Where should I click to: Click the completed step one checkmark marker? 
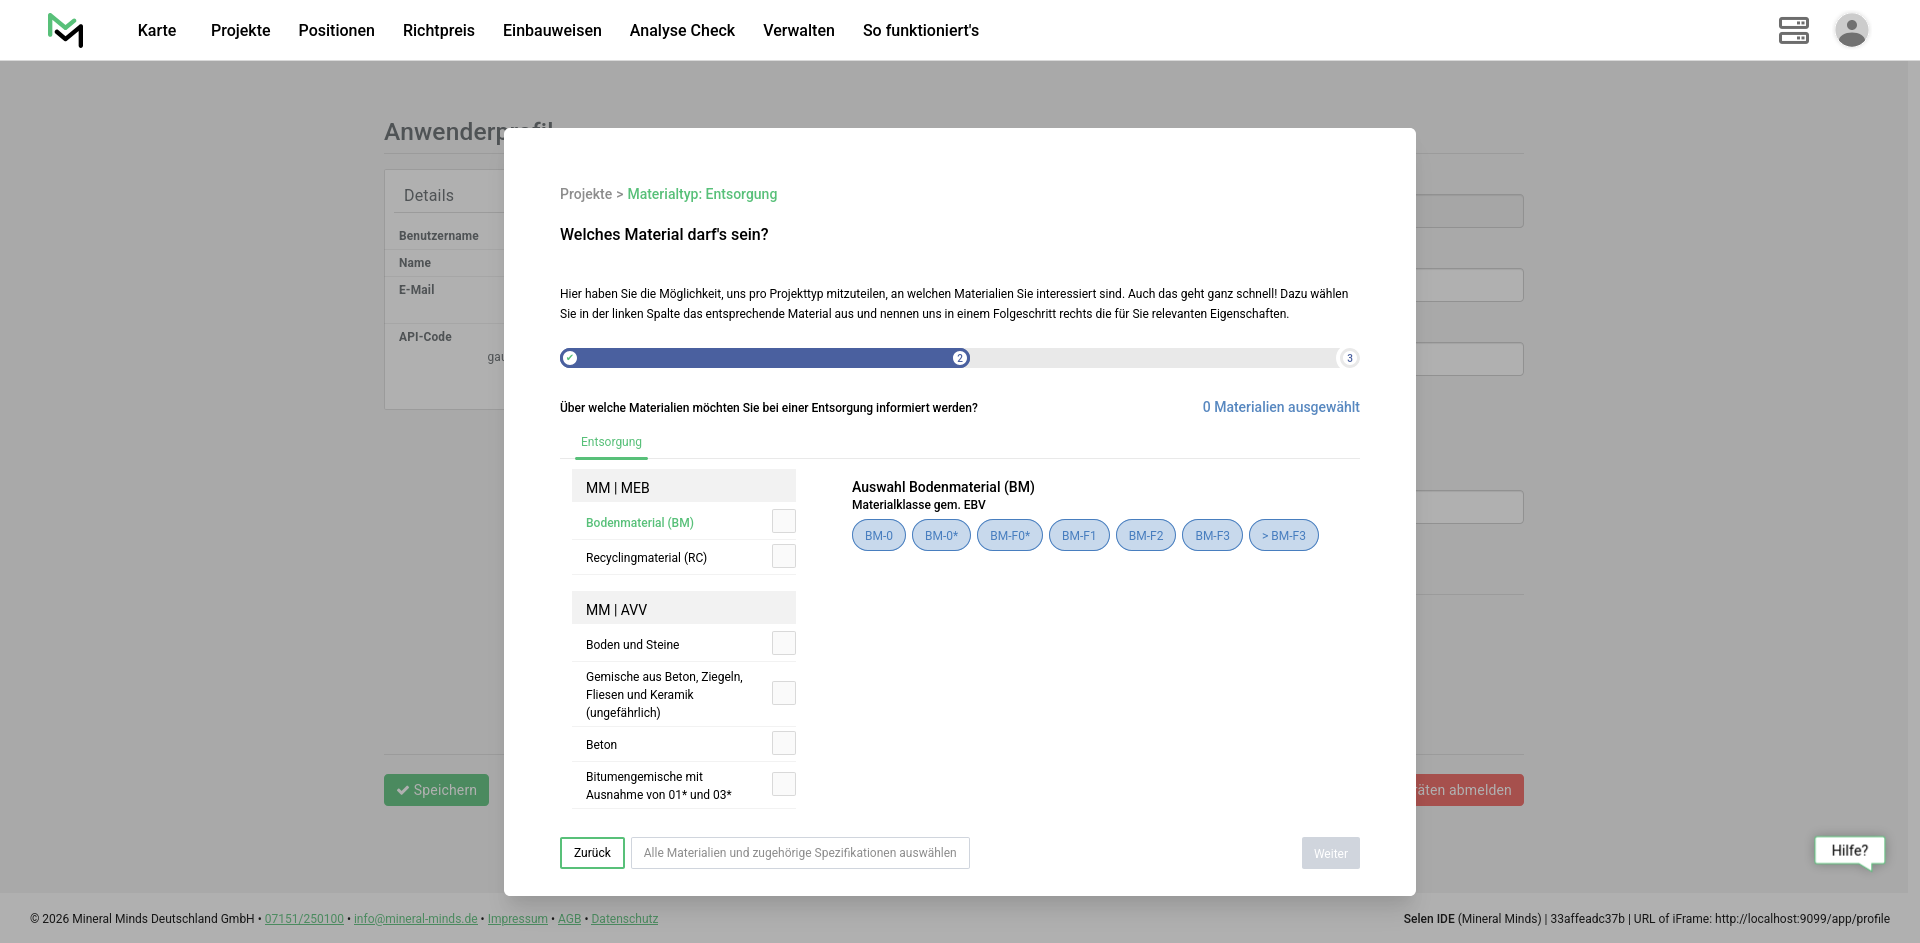coord(570,358)
